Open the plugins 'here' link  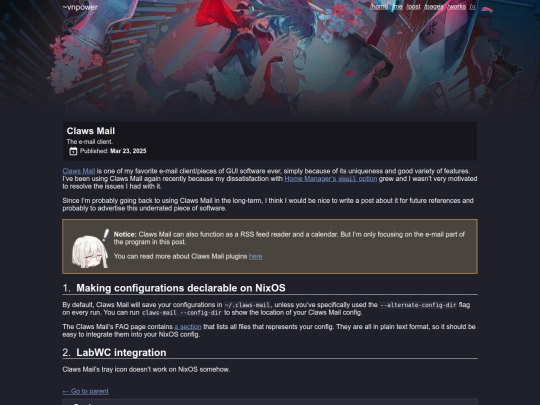tap(256, 256)
